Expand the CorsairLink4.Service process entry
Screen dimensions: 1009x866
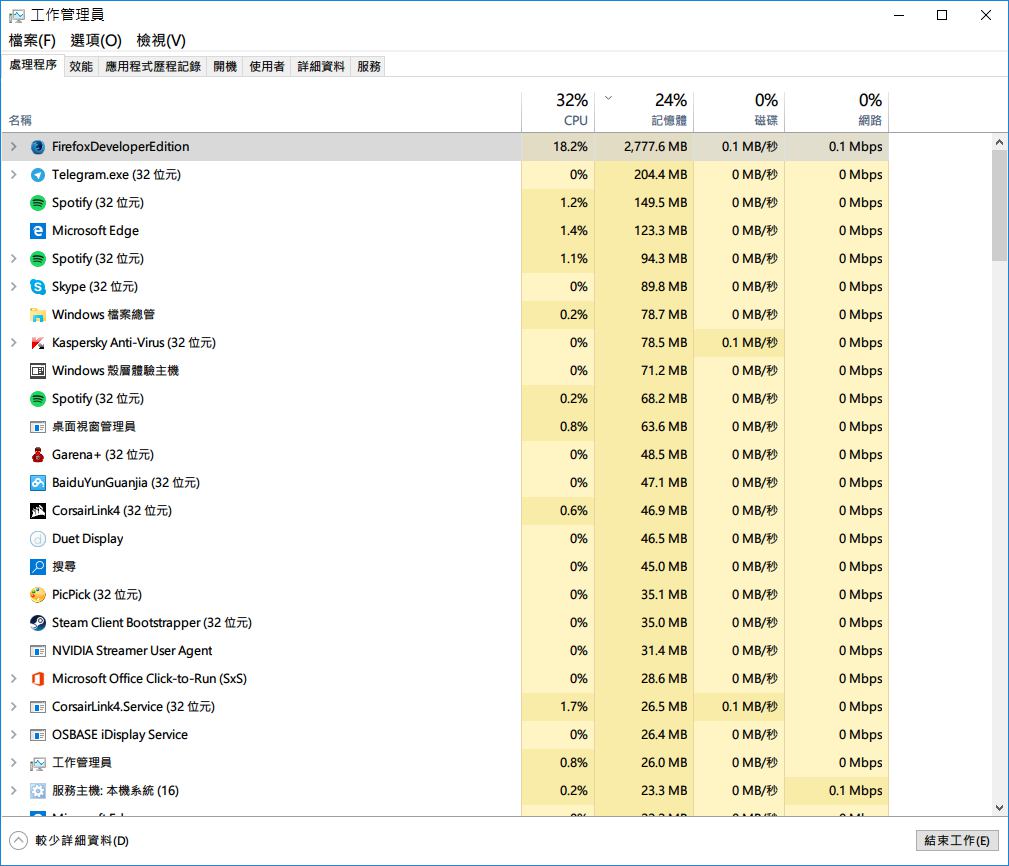tap(13, 707)
